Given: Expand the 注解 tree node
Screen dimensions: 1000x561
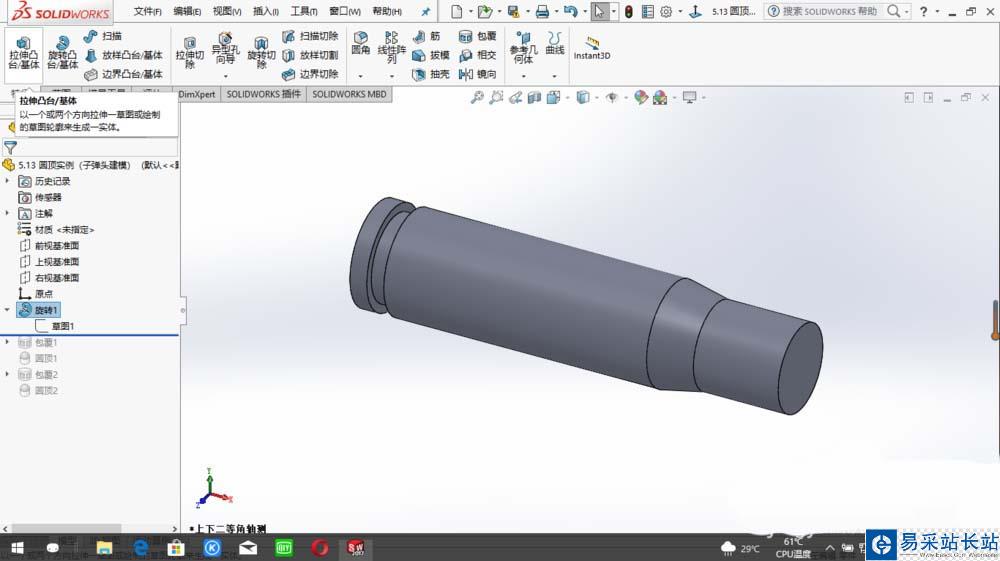Looking at the screenshot, I should click(8, 213).
